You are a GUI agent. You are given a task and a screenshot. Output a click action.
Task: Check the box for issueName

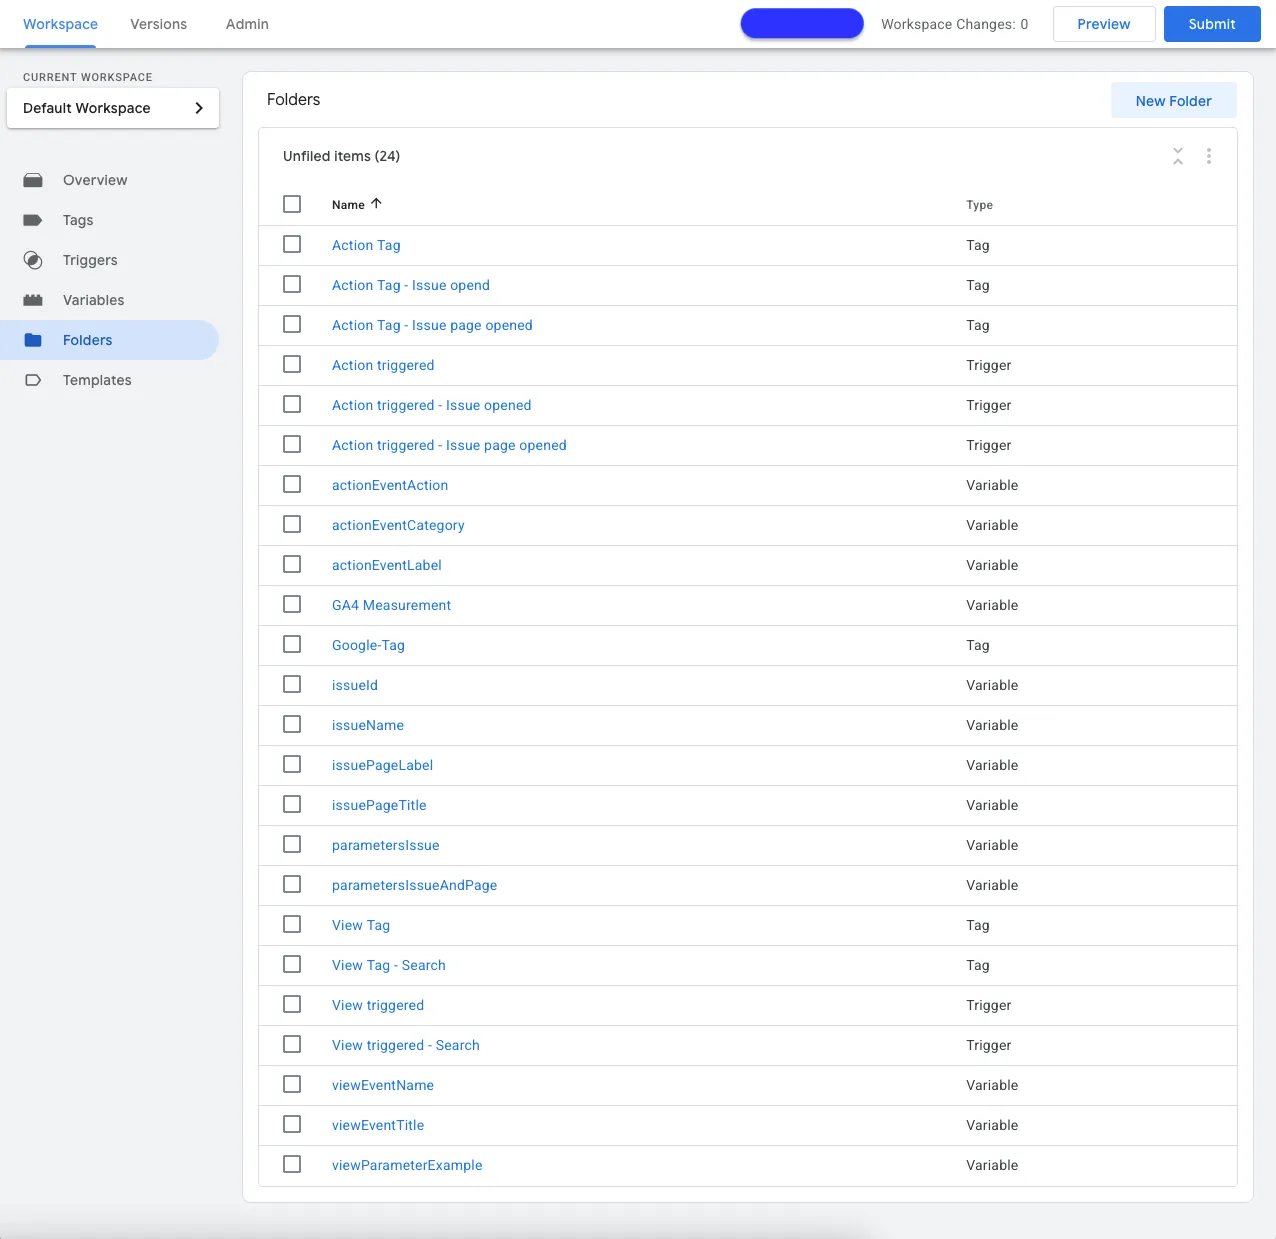coord(292,724)
